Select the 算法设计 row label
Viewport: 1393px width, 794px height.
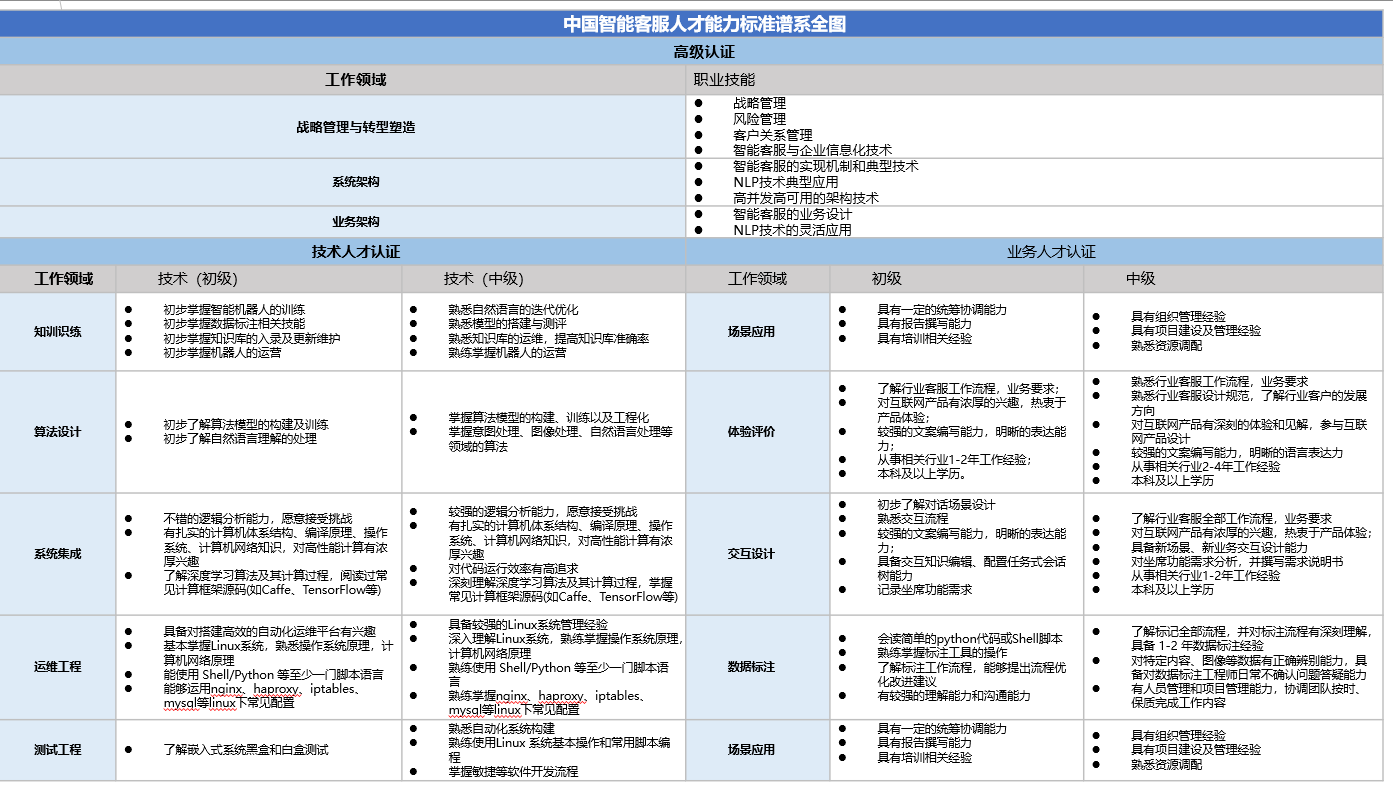pyautogui.click(x=58, y=432)
